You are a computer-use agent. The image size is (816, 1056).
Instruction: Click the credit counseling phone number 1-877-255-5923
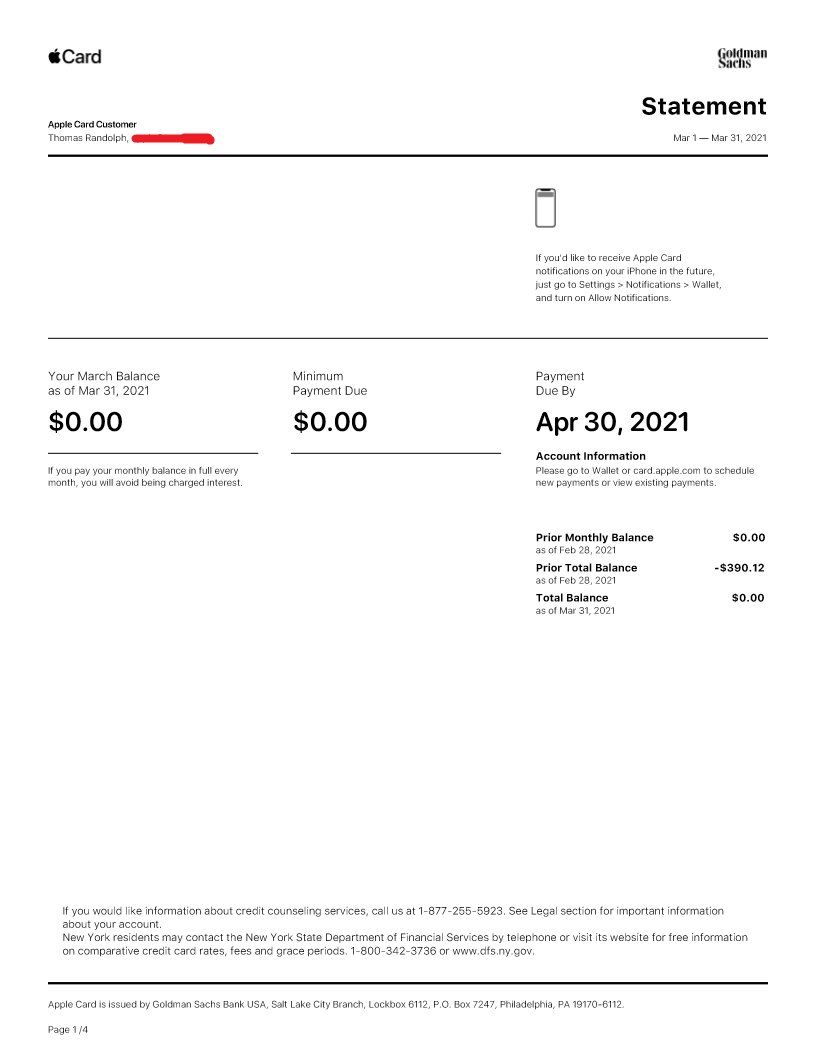coord(461,911)
